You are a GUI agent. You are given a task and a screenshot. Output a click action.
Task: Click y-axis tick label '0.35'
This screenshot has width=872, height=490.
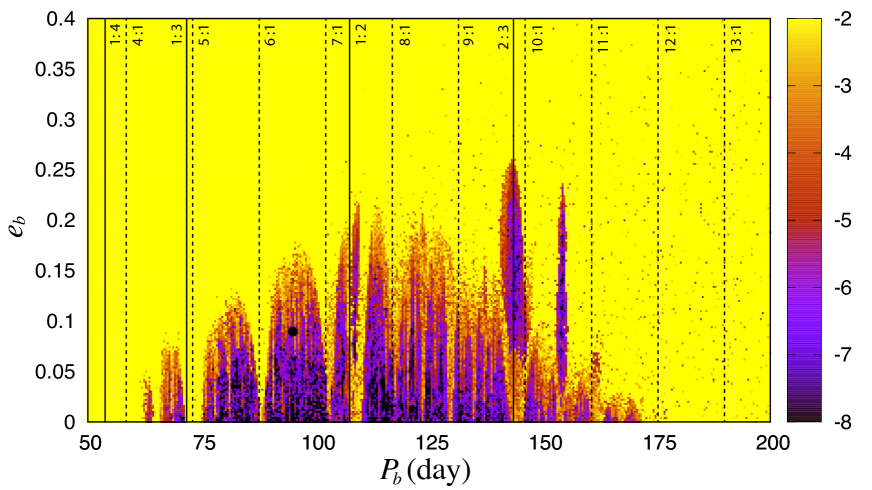click(x=55, y=70)
